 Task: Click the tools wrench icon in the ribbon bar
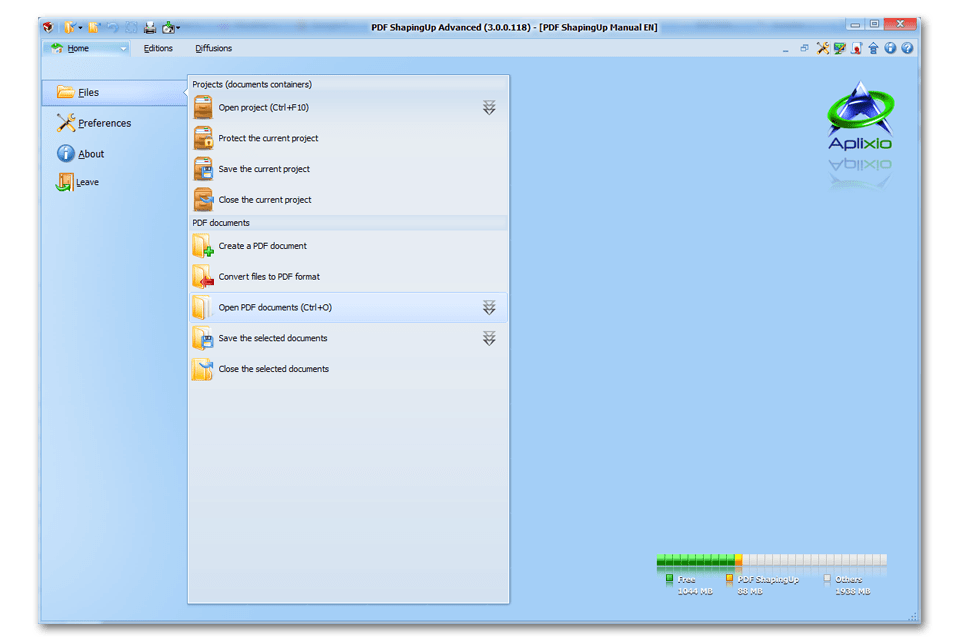click(823, 48)
